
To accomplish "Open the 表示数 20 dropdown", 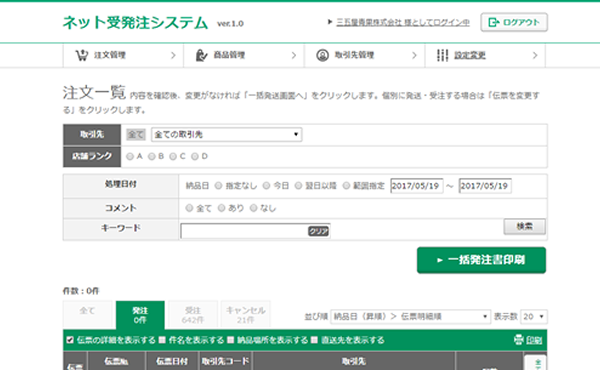I will coord(534,316).
